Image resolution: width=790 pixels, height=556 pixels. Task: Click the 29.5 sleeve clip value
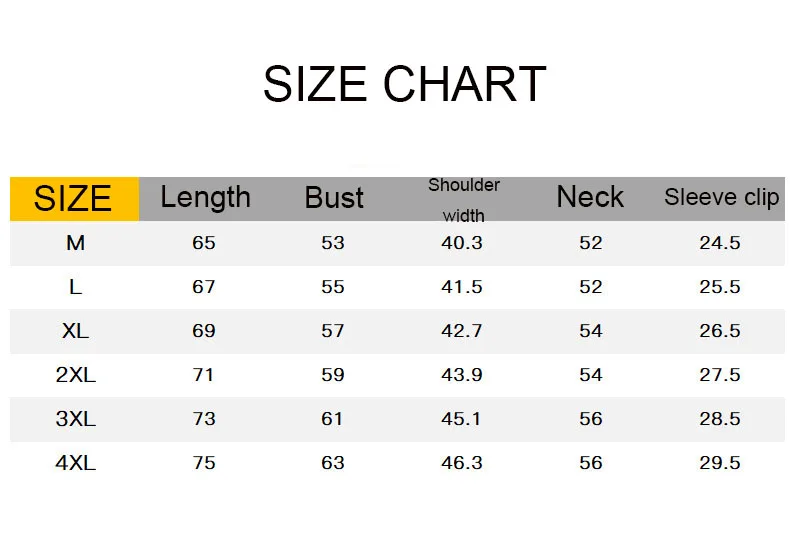(720, 463)
